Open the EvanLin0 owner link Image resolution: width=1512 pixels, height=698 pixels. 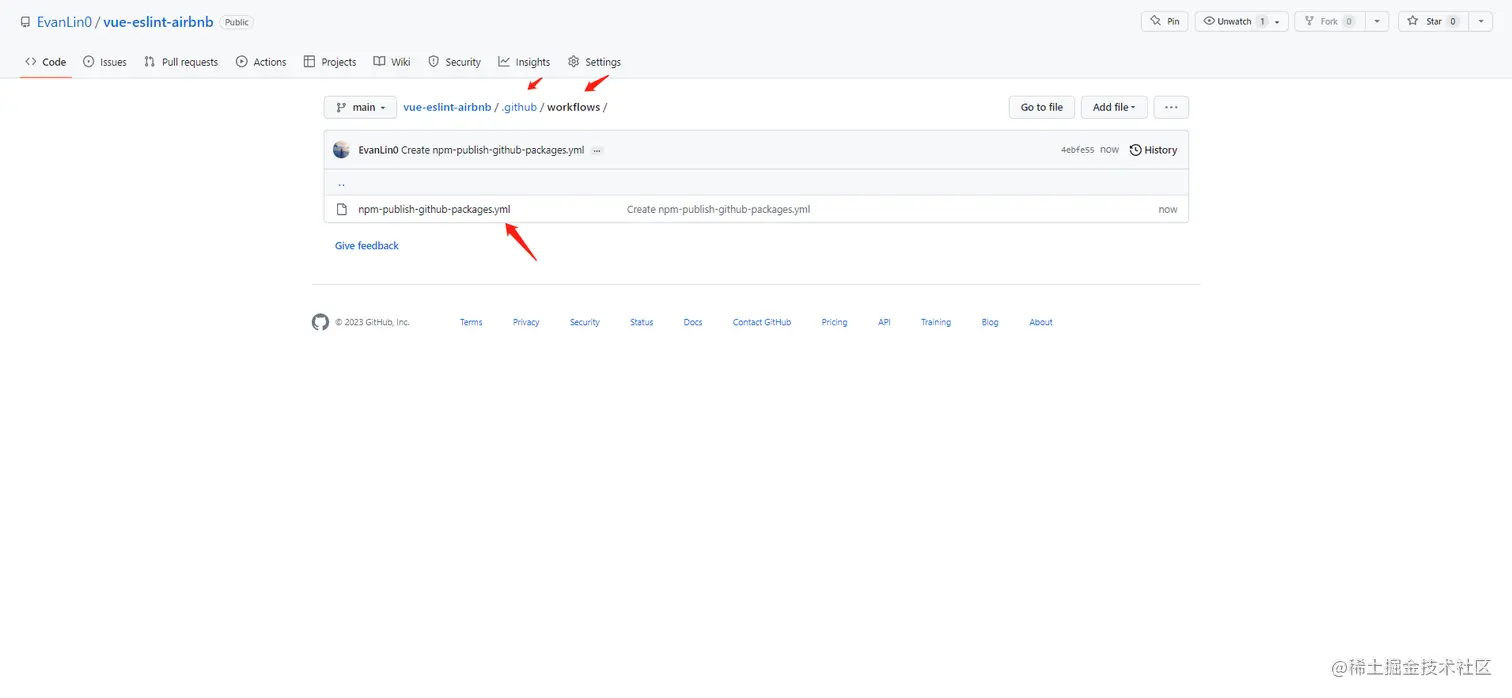click(x=64, y=22)
